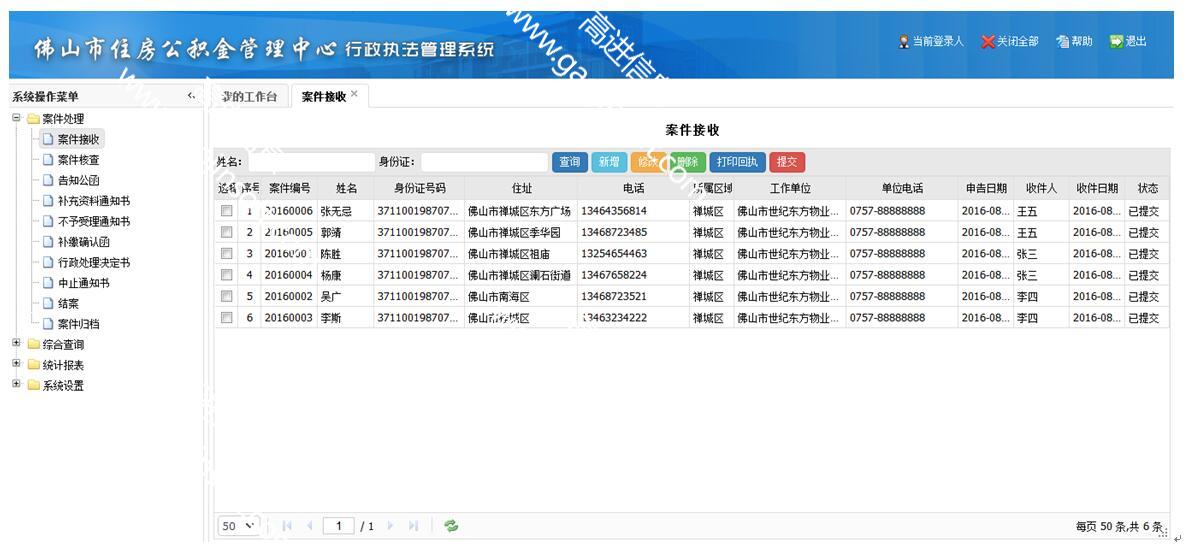Viewport: 1195px width, 555px height.
Task: Select the checkbox for case 20160004
Action: (227, 275)
